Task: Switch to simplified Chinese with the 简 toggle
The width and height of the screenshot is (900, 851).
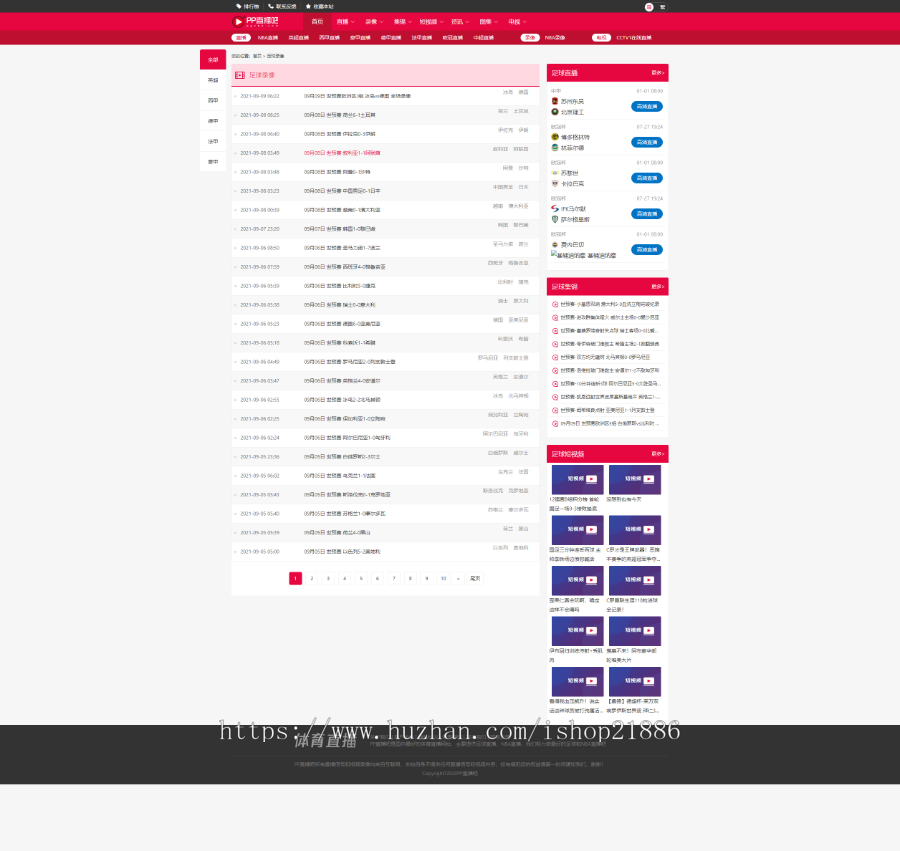Action: click(x=649, y=7)
